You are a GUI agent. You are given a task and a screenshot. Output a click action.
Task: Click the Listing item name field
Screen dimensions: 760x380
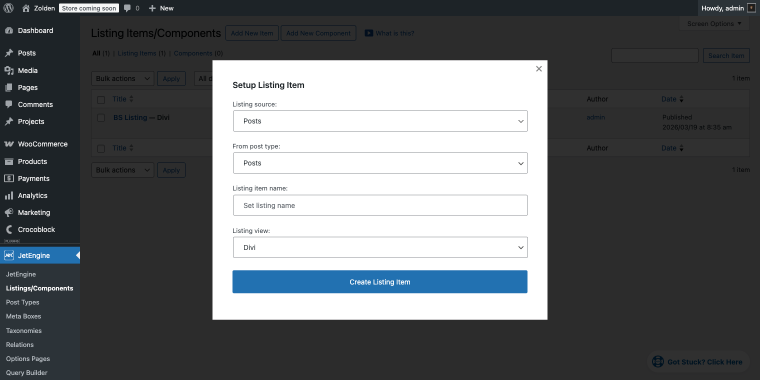coord(380,206)
